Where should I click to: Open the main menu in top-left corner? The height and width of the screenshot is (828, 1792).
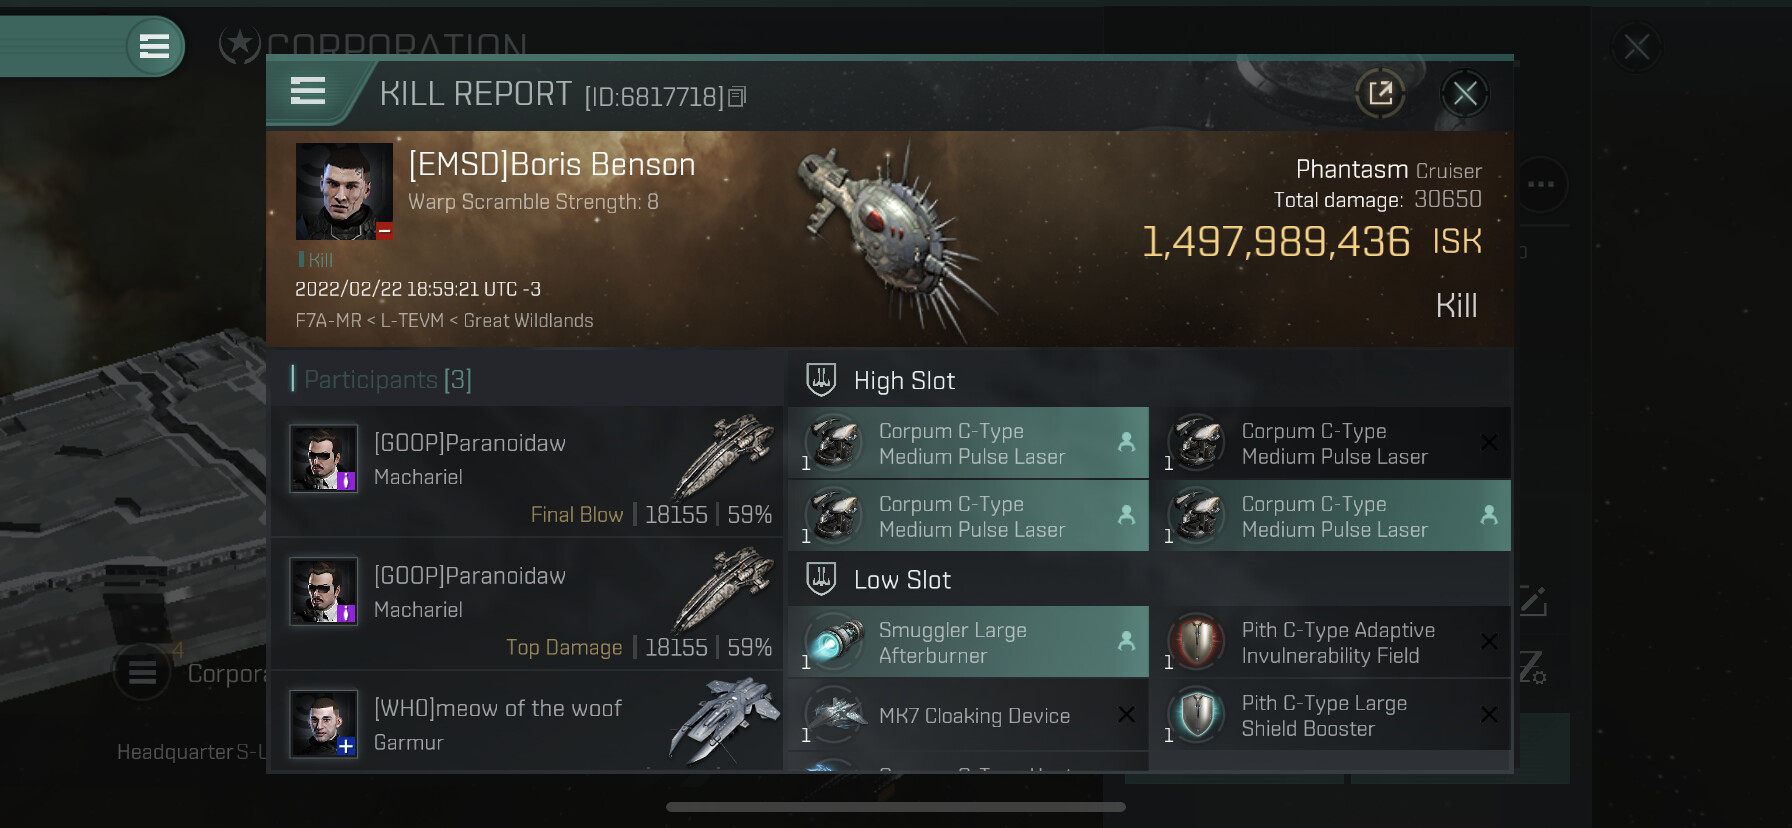point(154,46)
